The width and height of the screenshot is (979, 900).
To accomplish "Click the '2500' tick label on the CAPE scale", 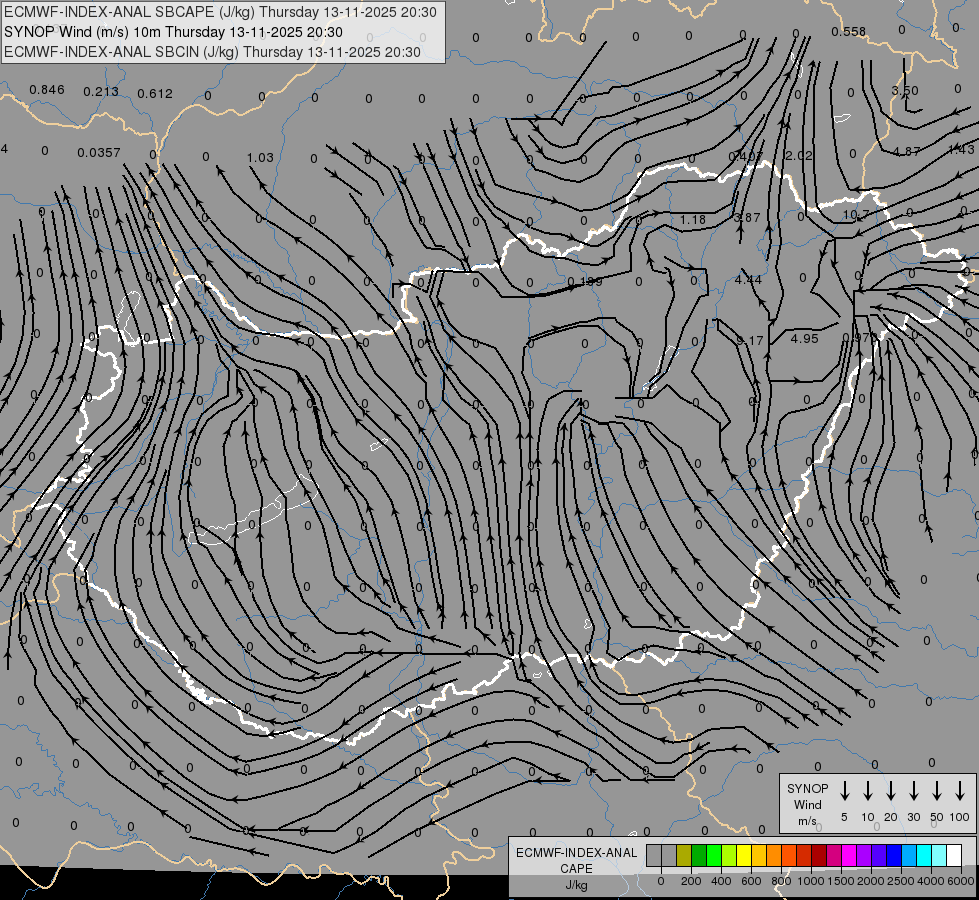I will [901, 881].
